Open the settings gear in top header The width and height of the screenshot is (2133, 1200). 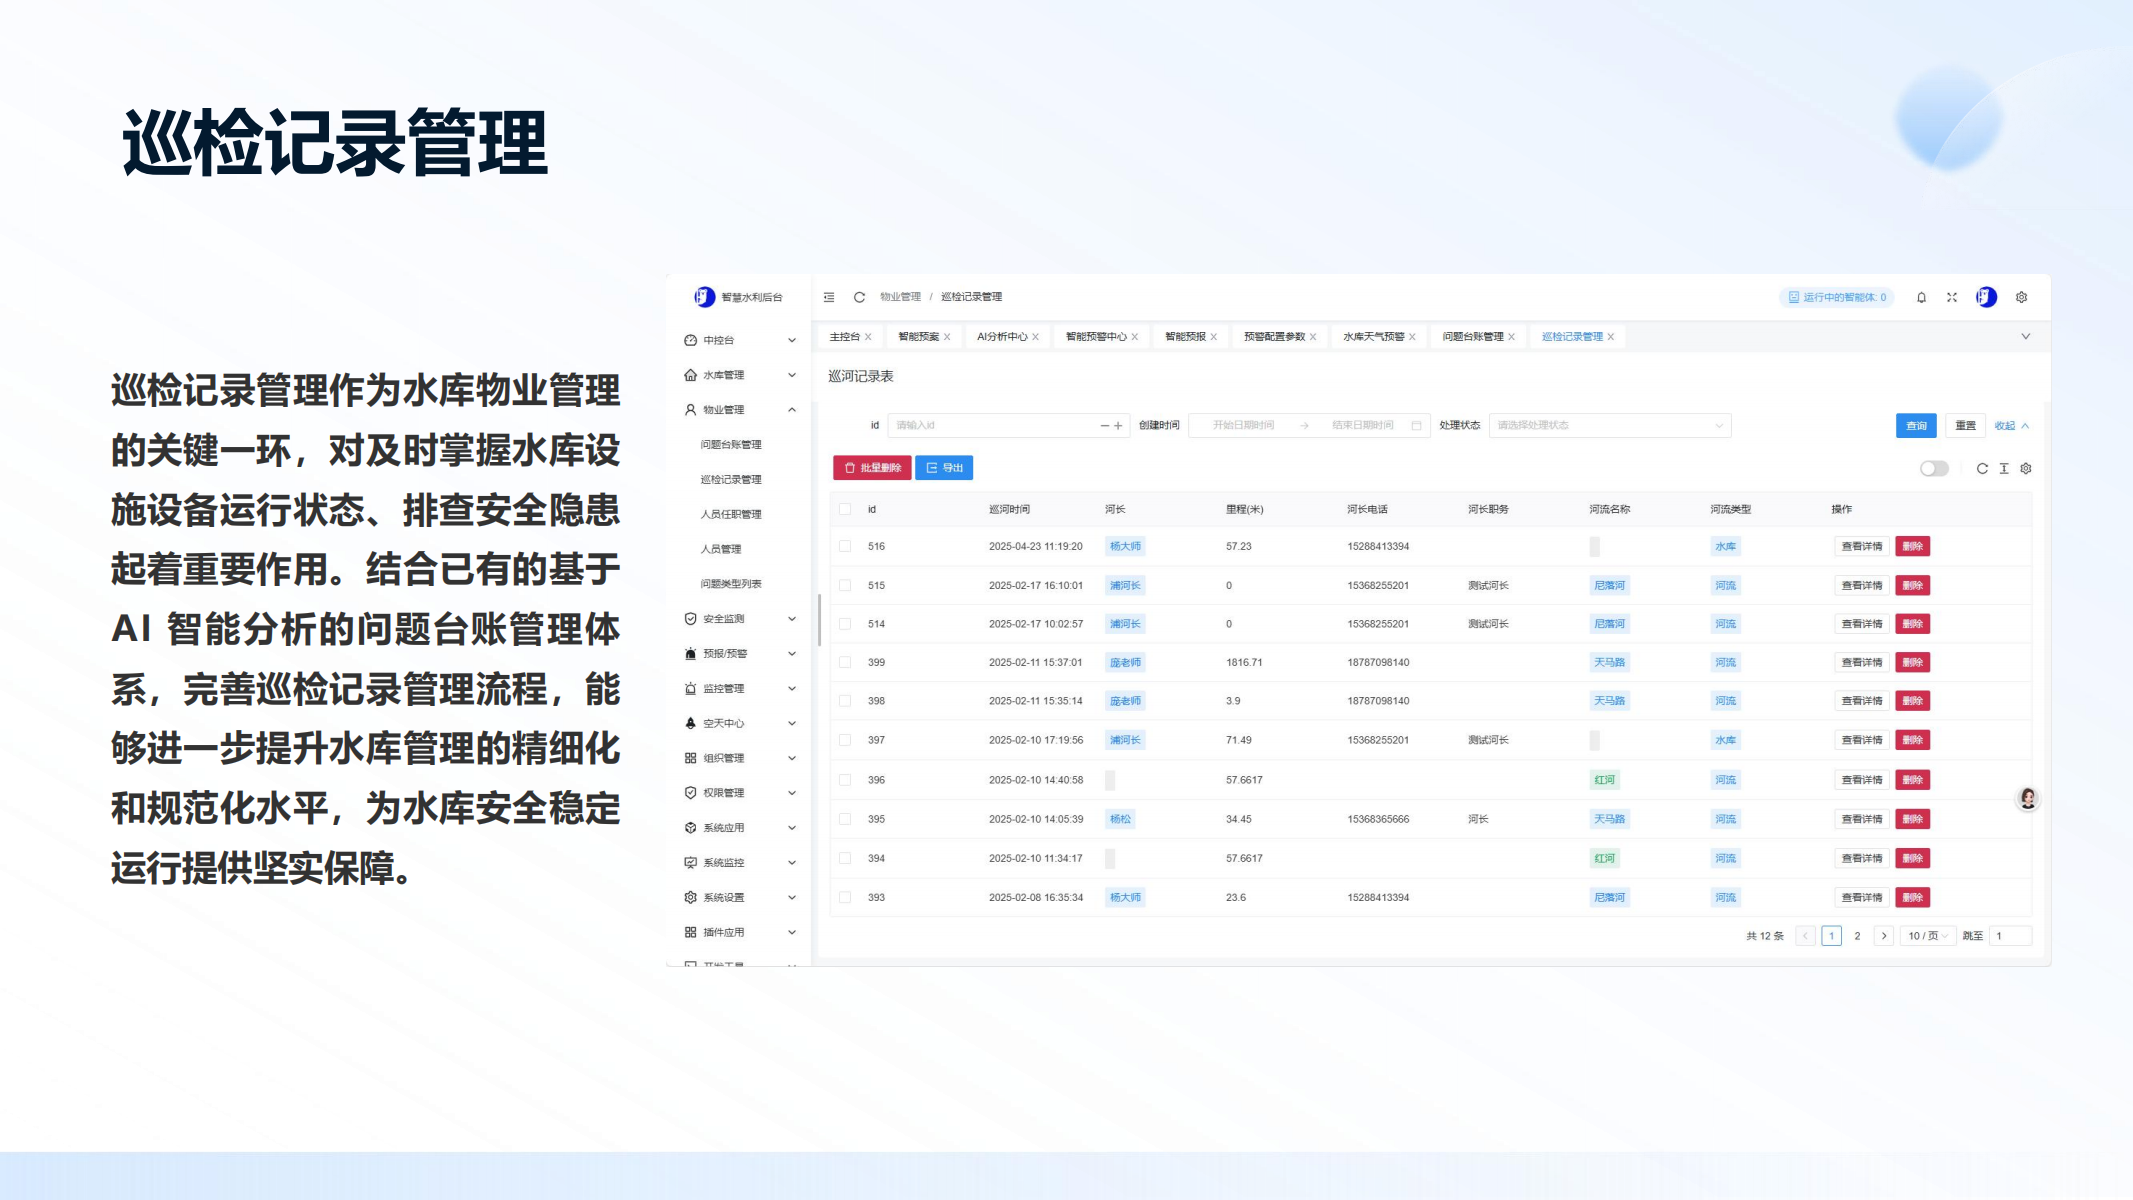2021,297
